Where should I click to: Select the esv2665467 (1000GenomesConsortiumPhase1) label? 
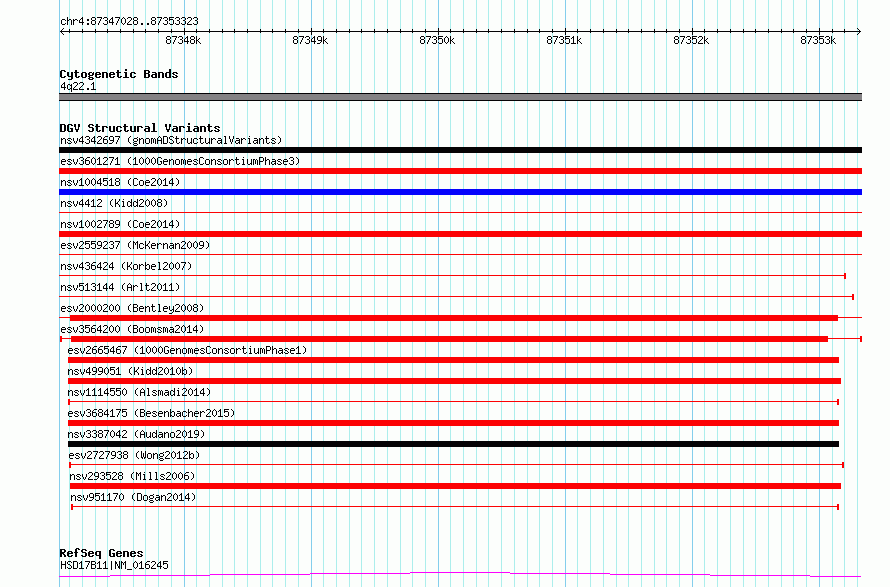[187, 350]
